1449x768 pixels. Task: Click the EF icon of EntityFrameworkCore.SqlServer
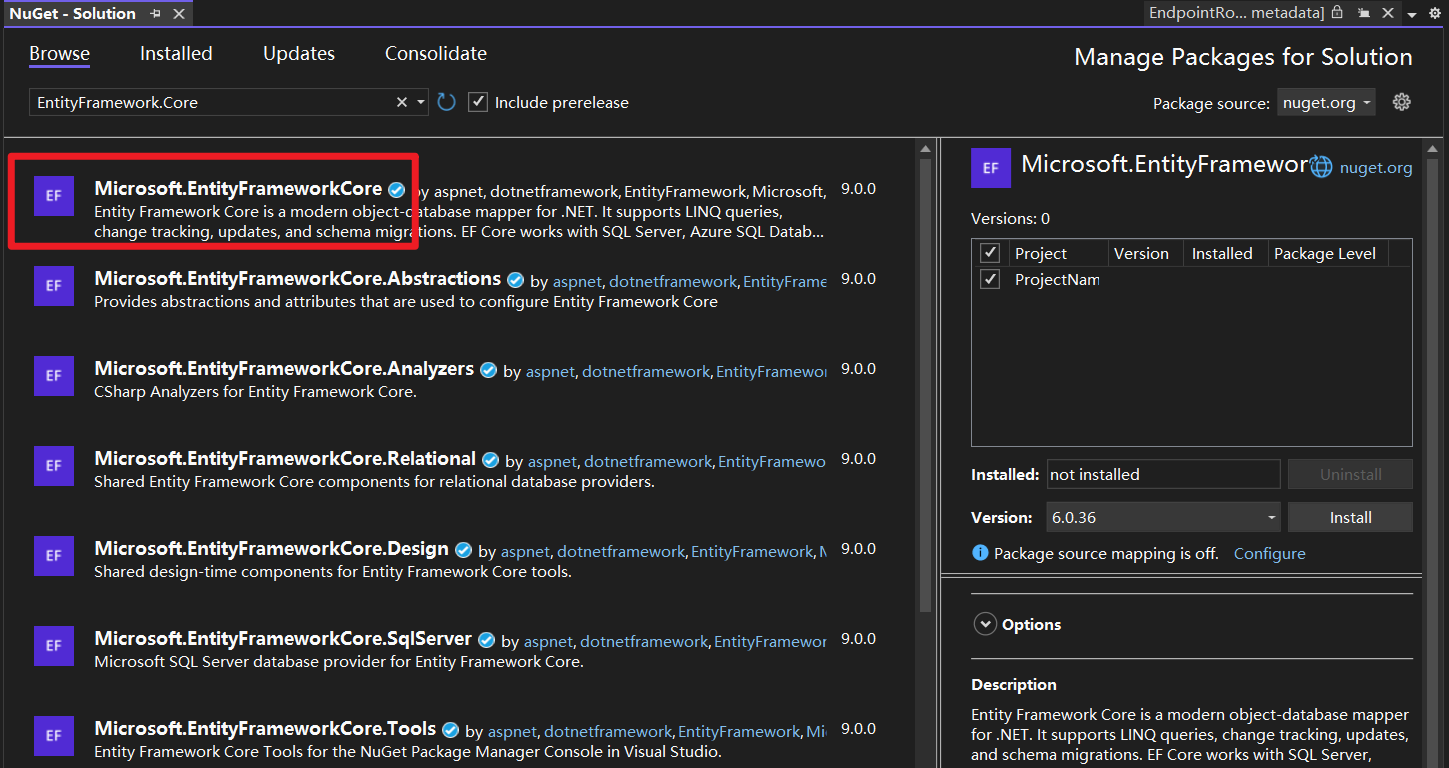[x=54, y=646]
